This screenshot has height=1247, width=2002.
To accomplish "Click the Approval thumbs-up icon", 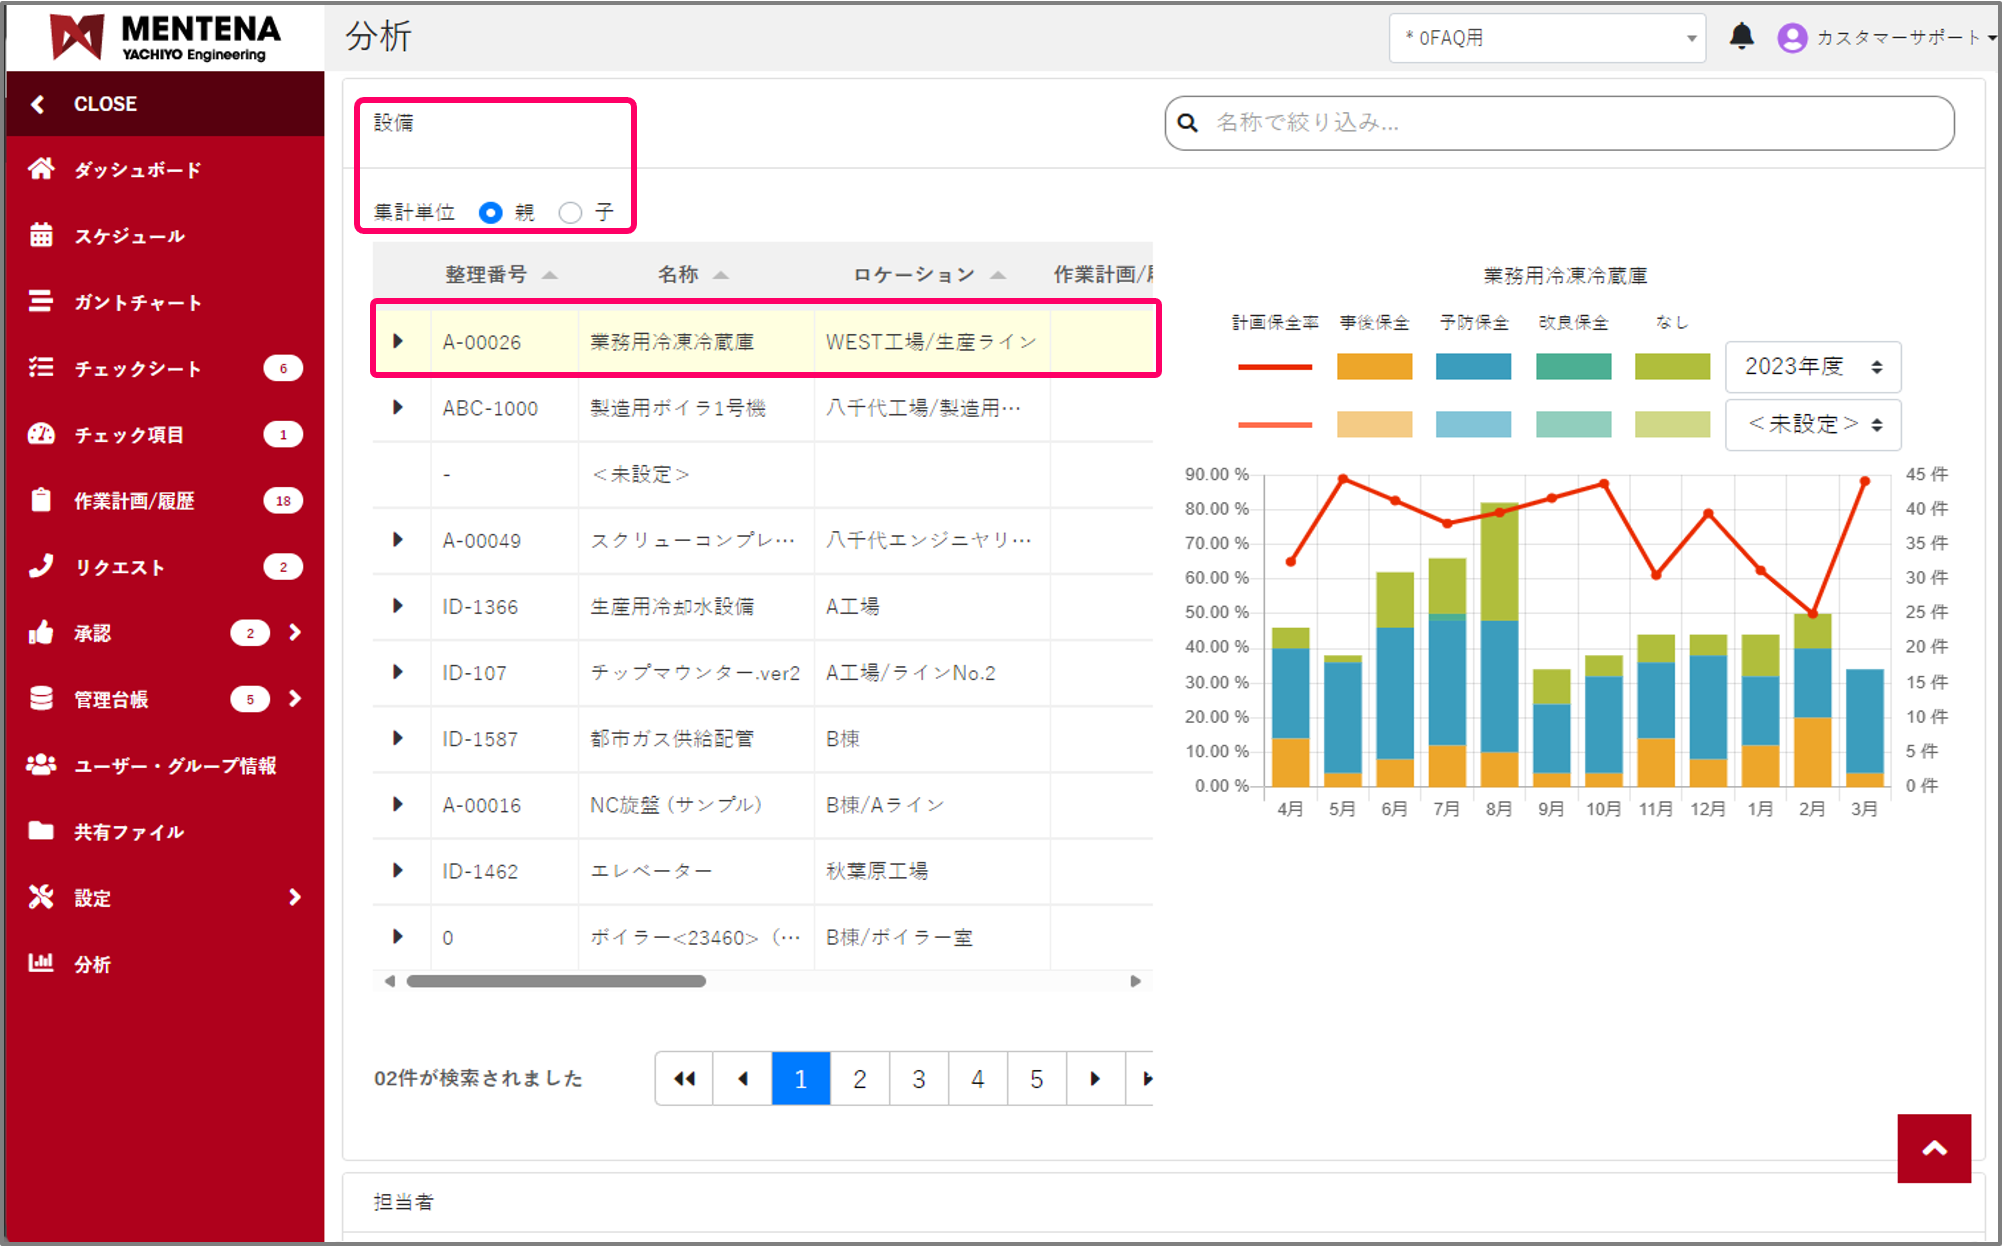I will pyautogui.click(x=41, y=632).
